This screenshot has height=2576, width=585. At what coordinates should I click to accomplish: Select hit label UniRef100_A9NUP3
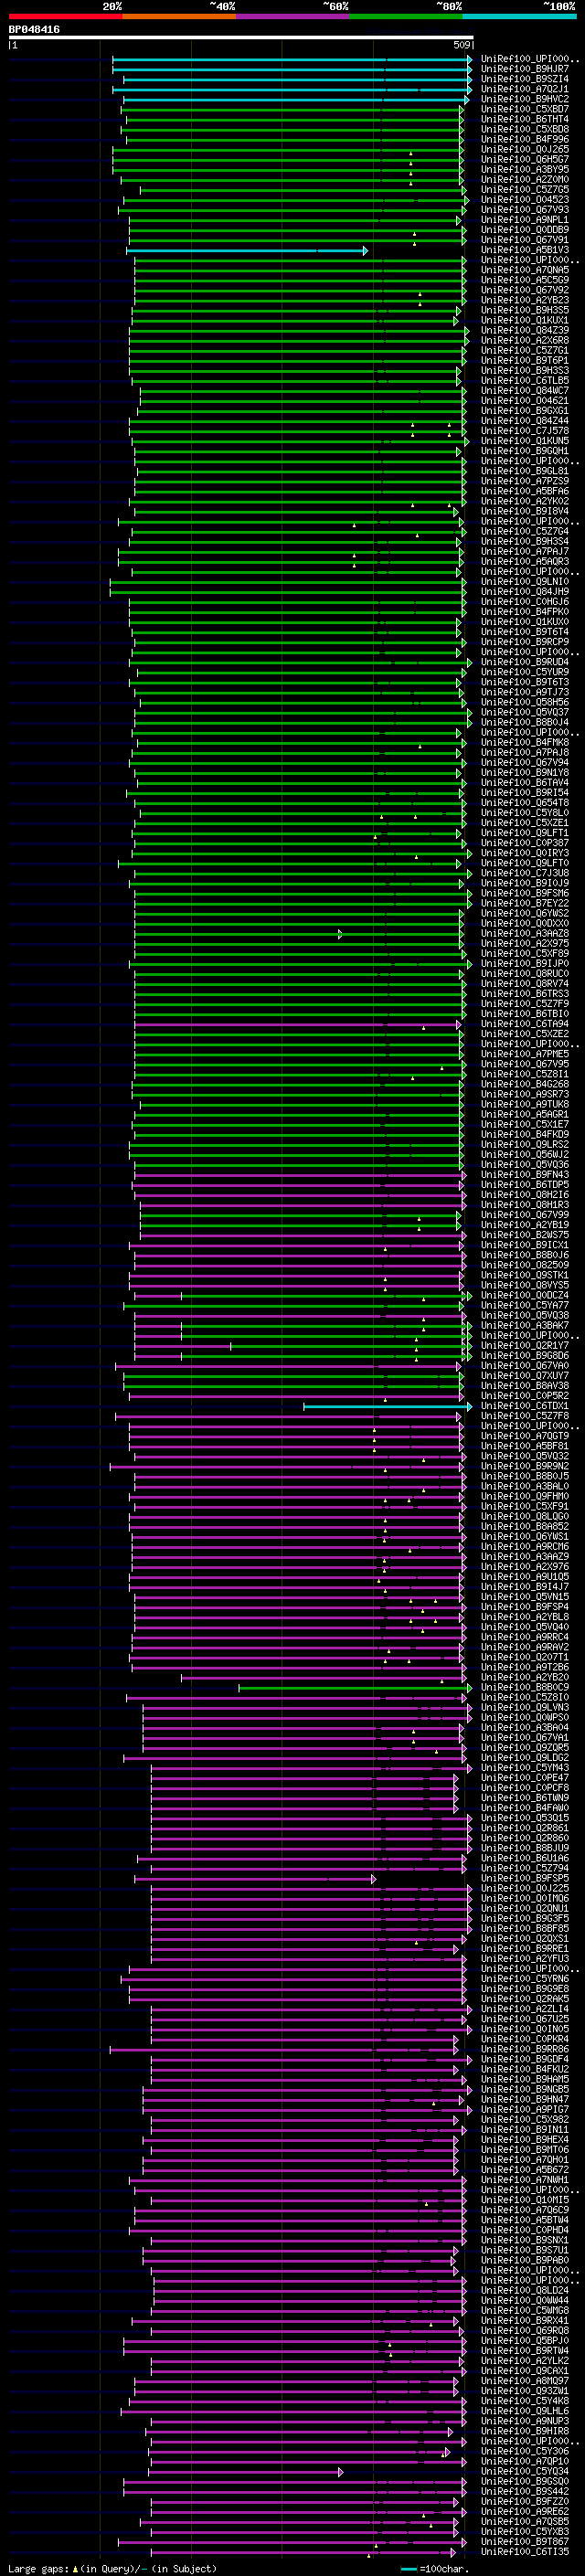click(x=525, y=2421)
